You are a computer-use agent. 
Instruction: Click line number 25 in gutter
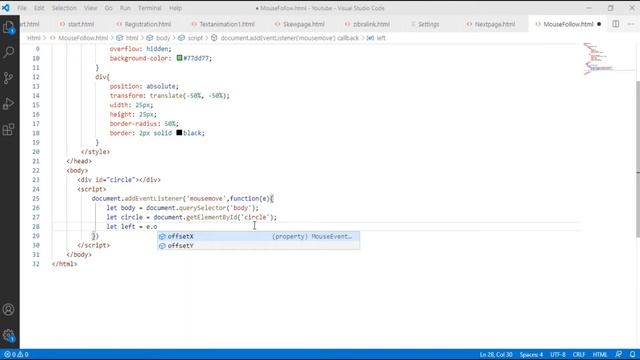tap(36, 198)
